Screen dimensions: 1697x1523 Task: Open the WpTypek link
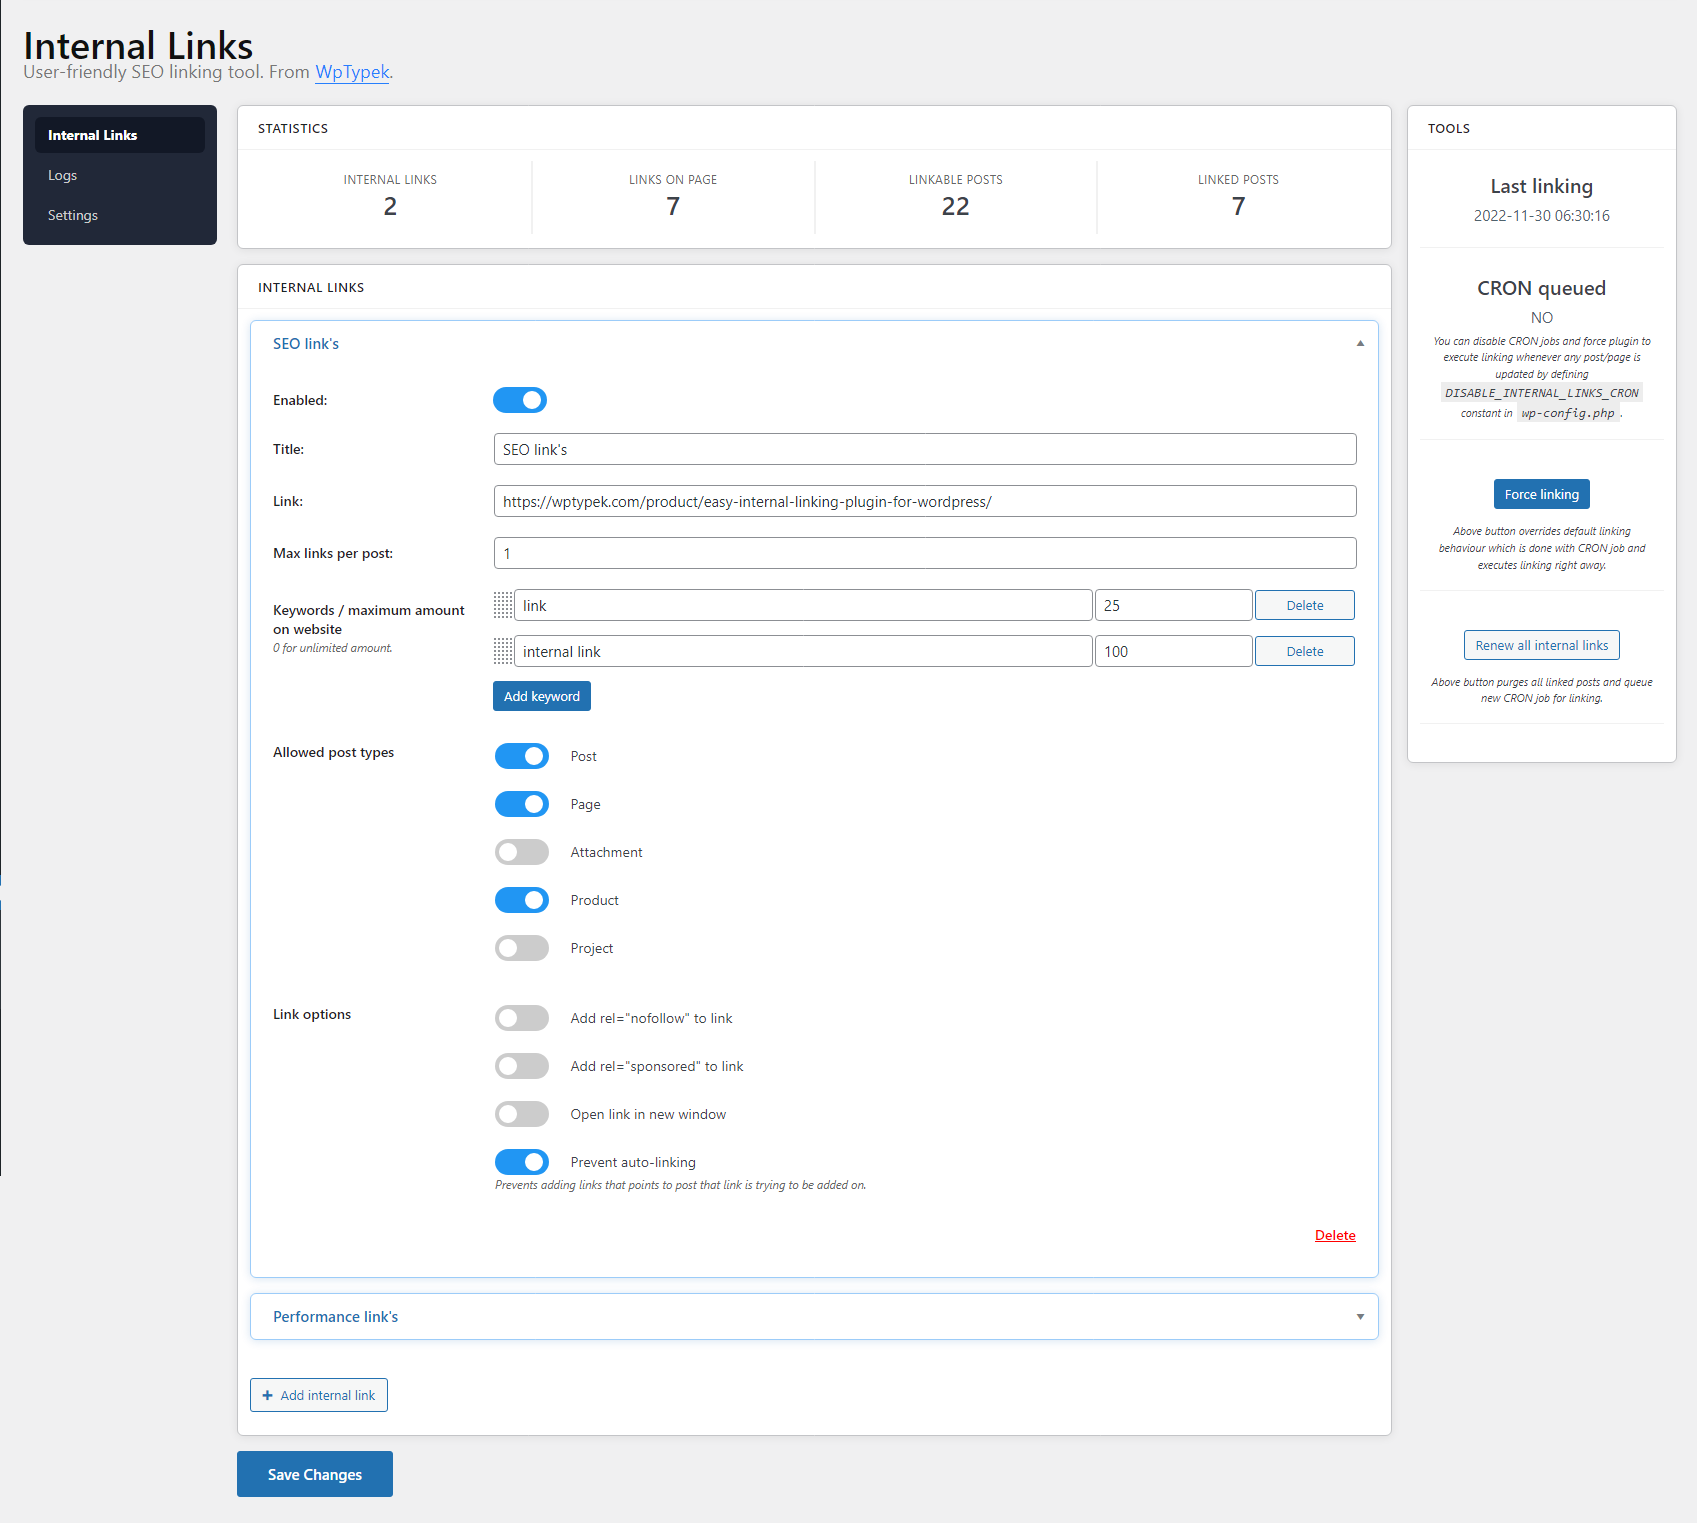[x=352, y=72]
